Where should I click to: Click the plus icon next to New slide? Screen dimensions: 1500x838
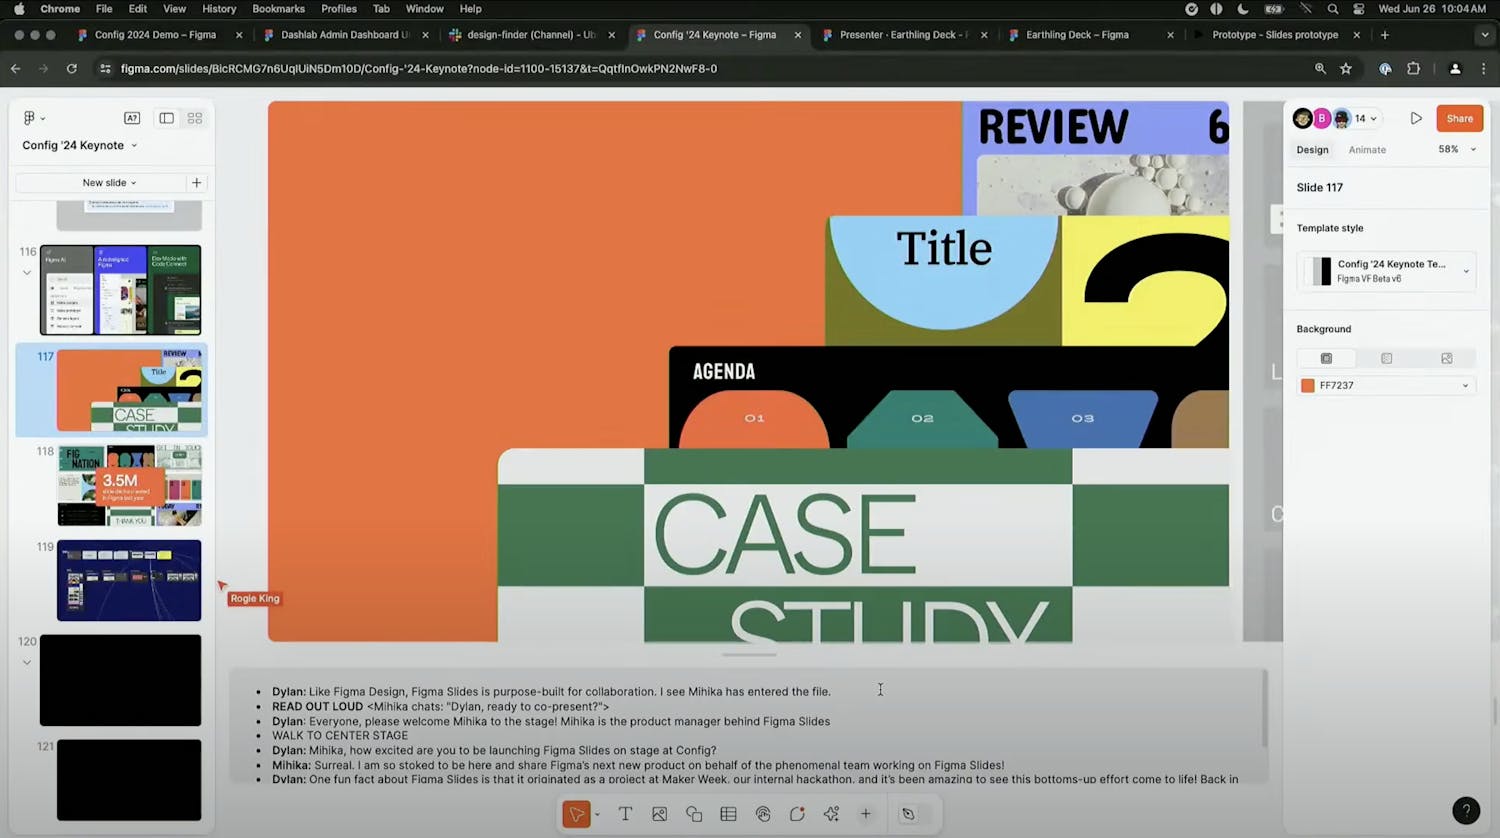[197, 183]
